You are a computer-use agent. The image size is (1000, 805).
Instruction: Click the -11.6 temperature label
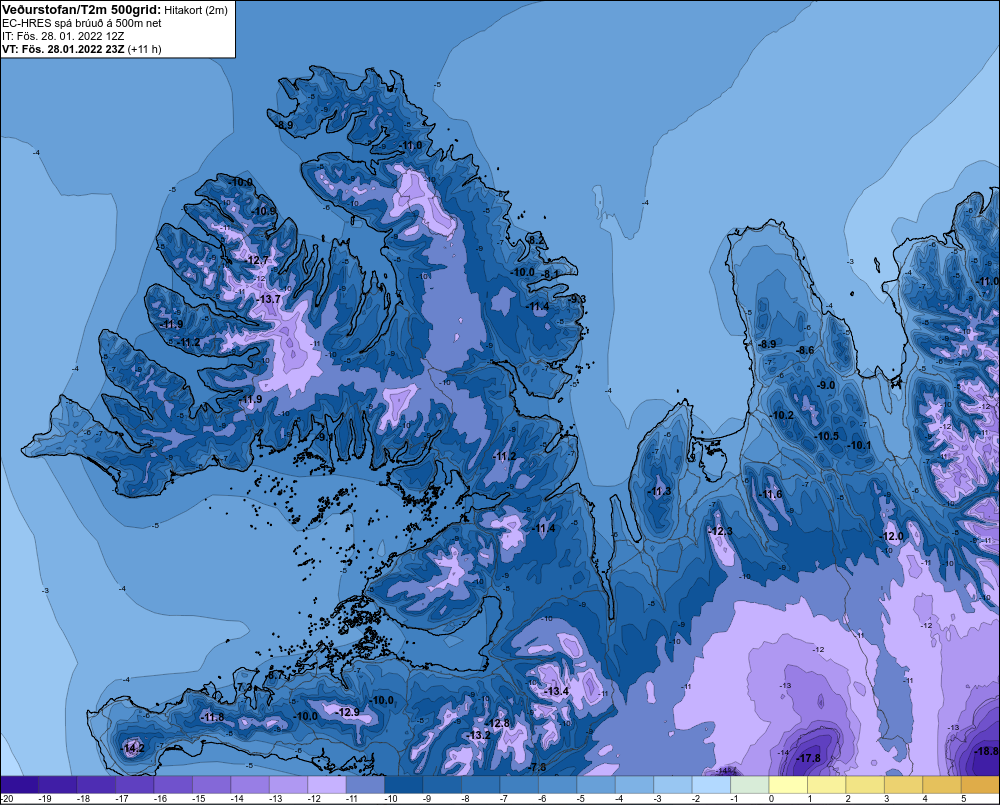pyautogui.click(x=770, y=494)
